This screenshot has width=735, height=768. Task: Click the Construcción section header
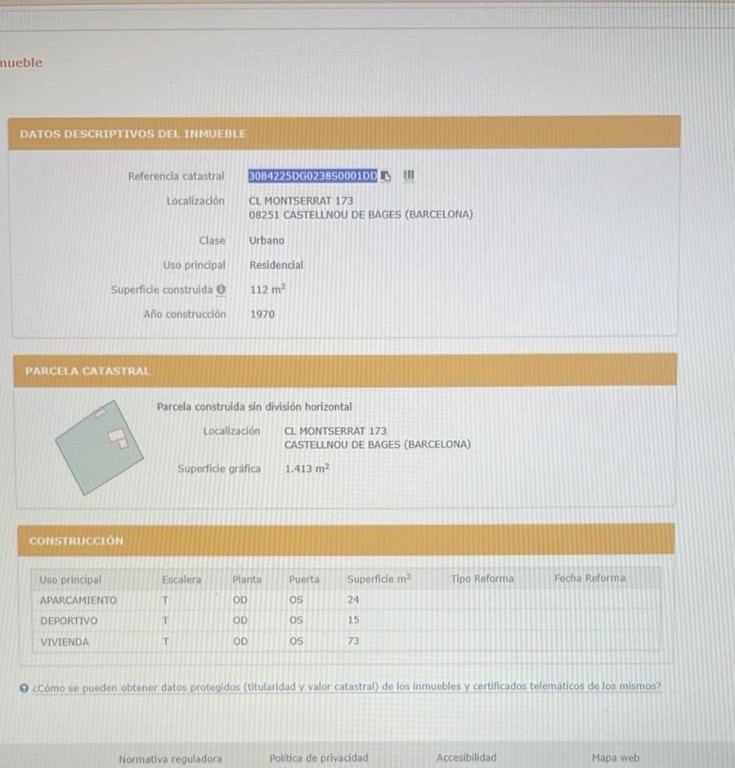[x=76, y=541]
